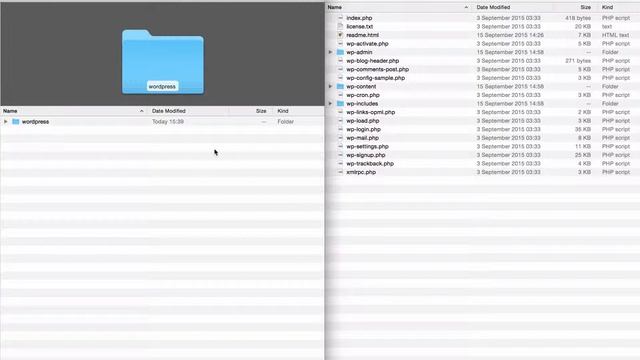Select the wp-includes folder icon

340,104
